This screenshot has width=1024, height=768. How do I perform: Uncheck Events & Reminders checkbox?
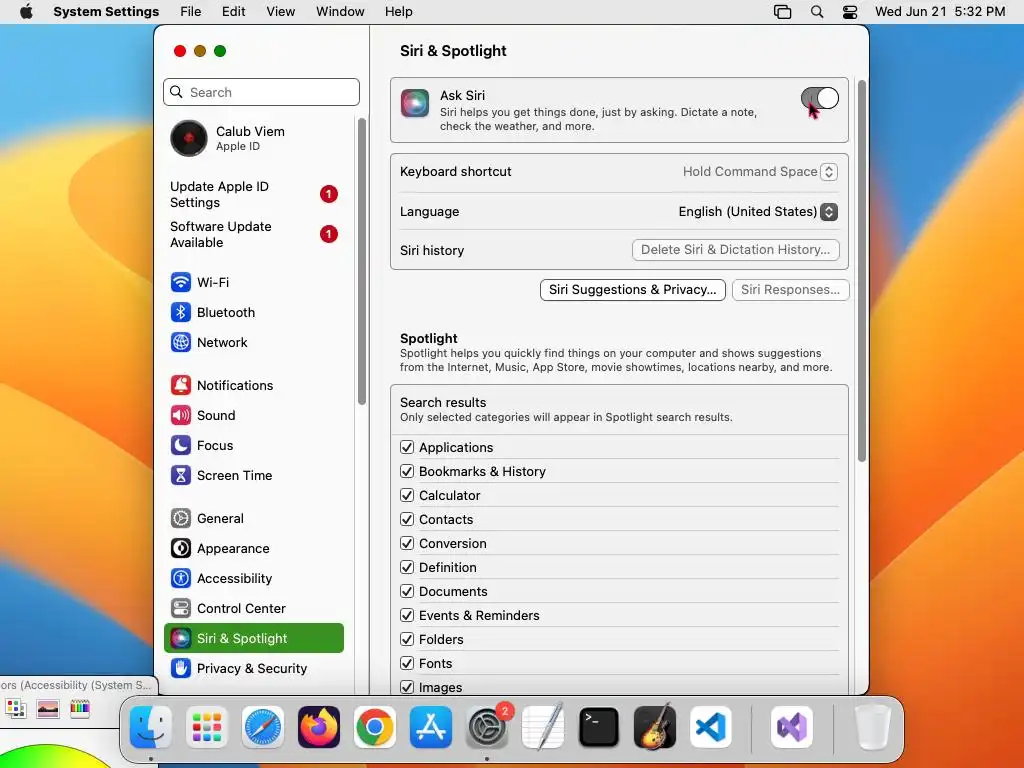point(407,615)
